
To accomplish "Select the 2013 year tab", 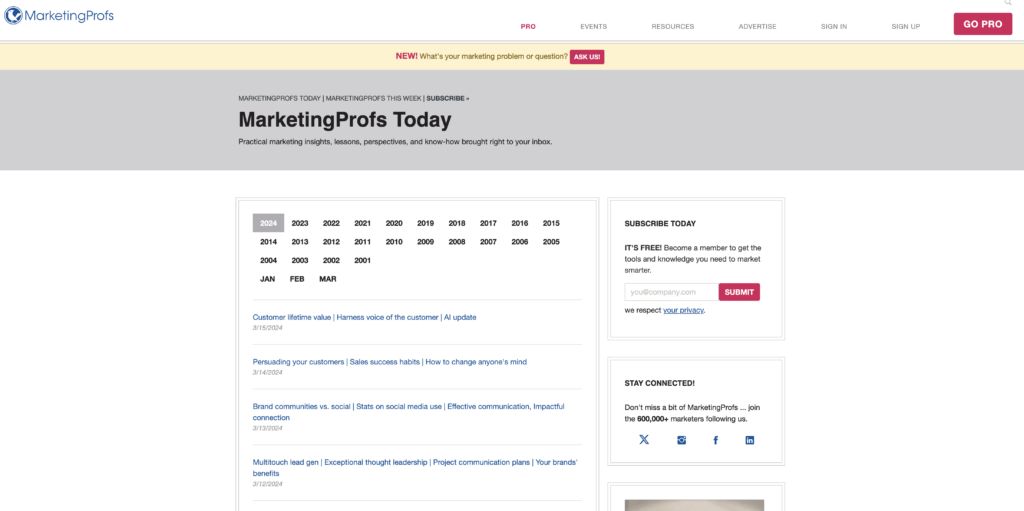I will click(x=300, y=242).
